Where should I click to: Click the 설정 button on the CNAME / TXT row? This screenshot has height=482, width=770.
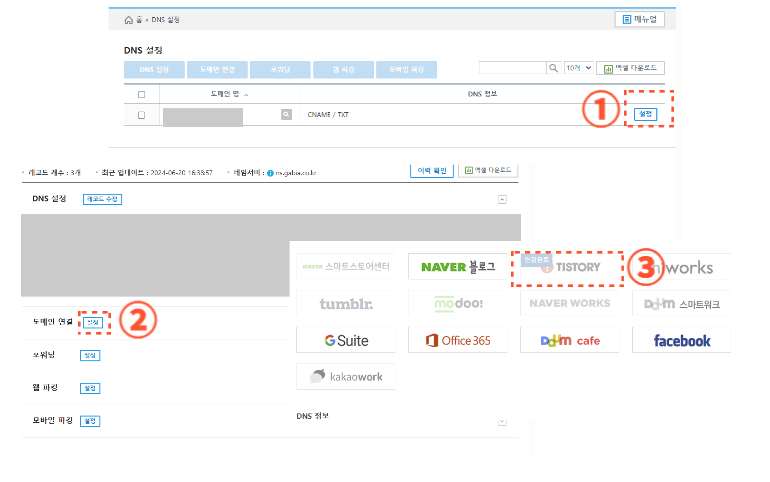[x=645, y=114]
